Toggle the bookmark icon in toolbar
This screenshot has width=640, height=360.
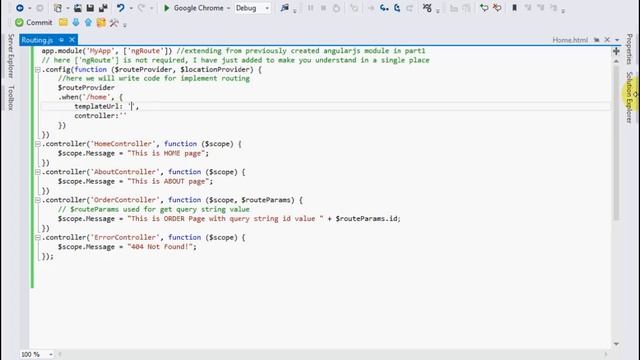pos(514,8)
